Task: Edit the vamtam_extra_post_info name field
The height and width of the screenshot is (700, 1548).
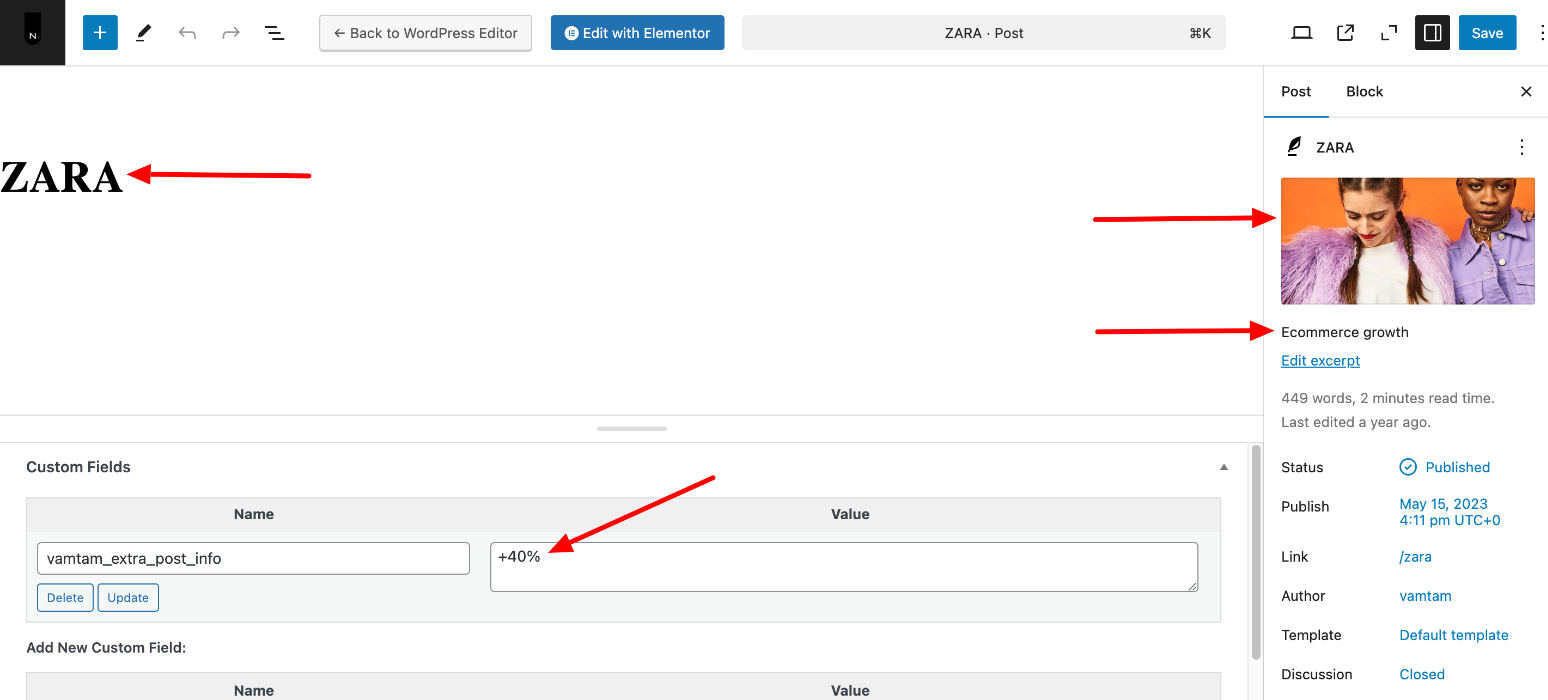Action: point(253,558)
